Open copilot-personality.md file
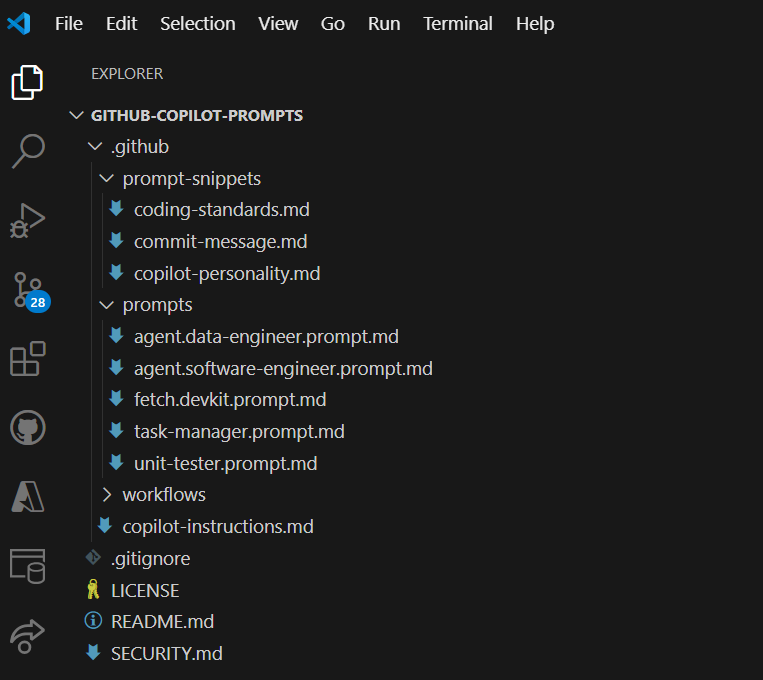The width and height of the screenshot is (763, 680). click(227, 274)
